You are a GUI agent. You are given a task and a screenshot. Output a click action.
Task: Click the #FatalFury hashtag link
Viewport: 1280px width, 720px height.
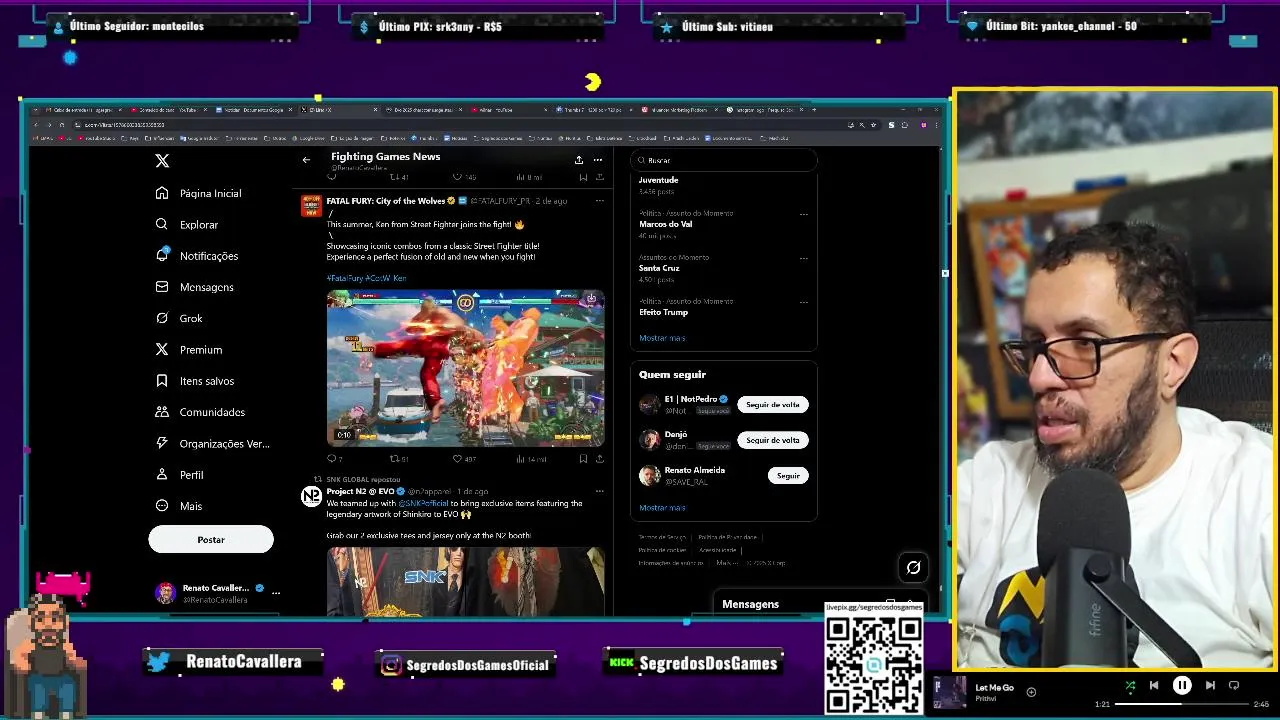[344, 278]
